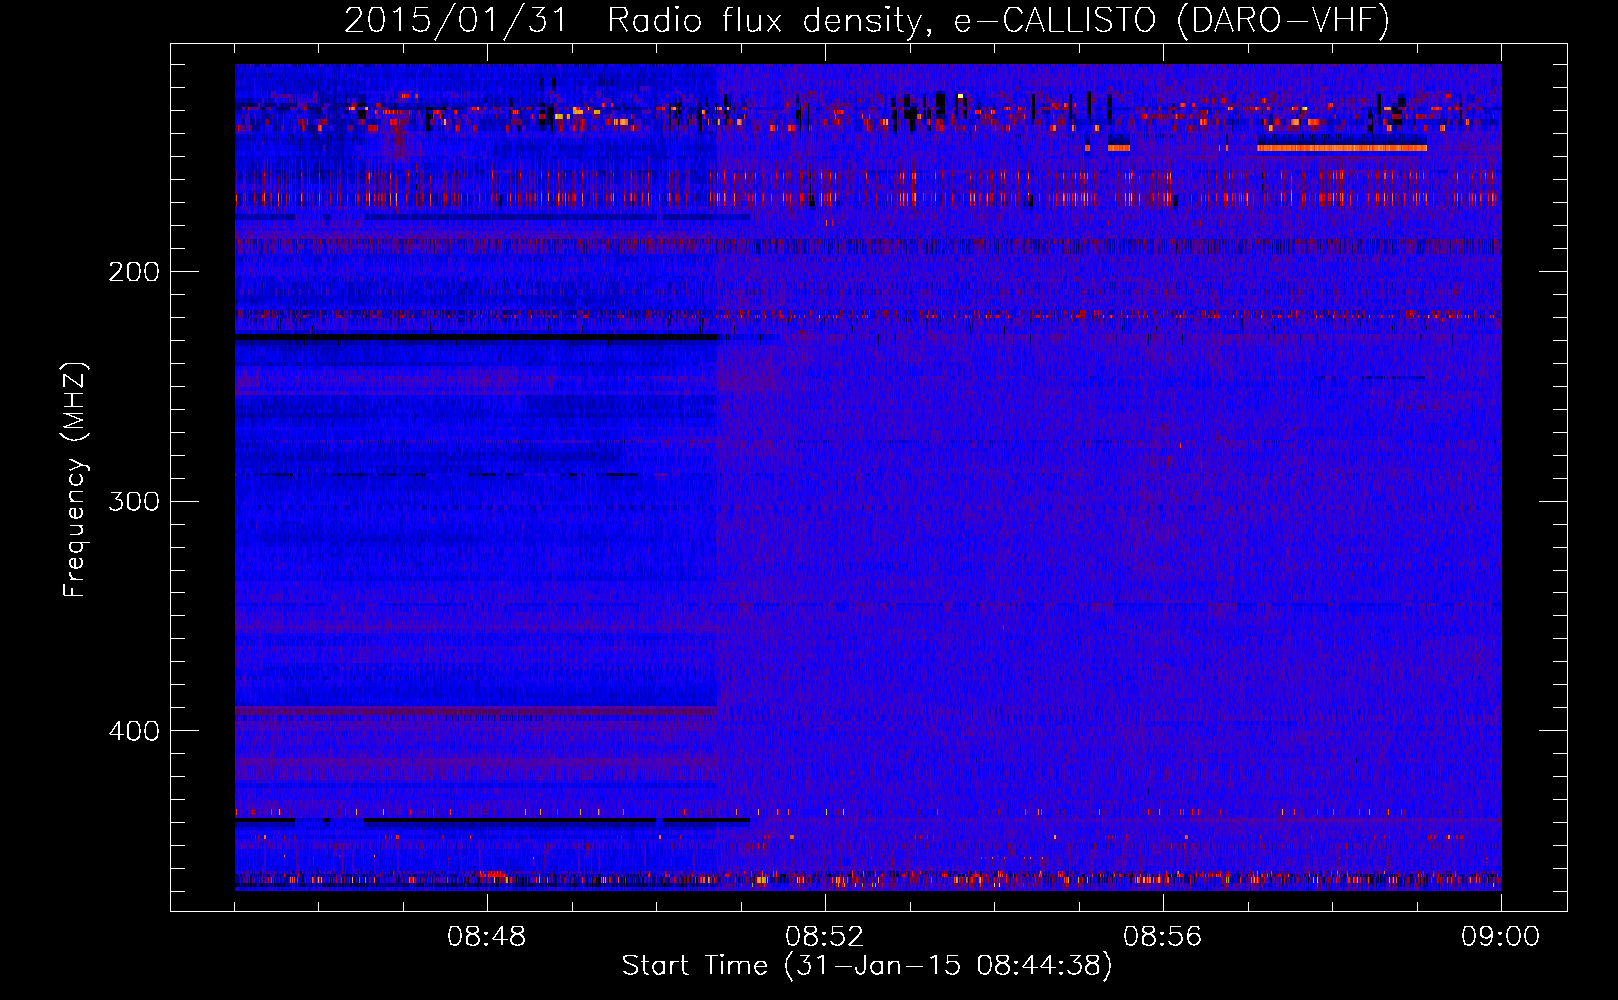Click the 09:00 time tick label

[x=1500, y=937]
